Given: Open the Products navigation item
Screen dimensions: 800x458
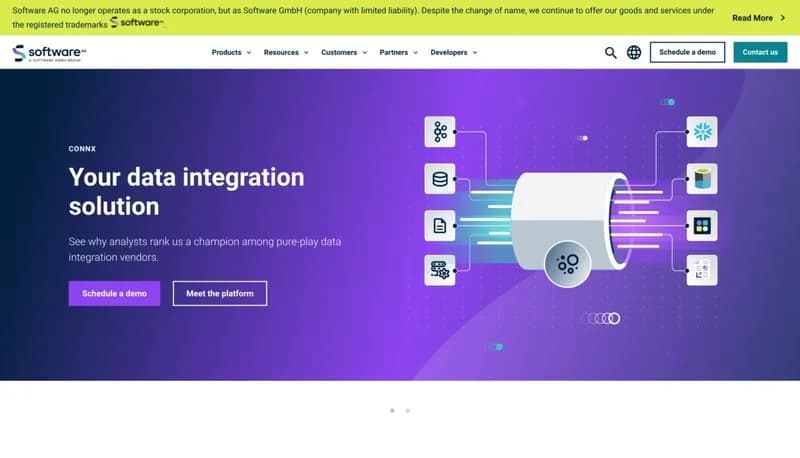Looking at the screenshot, I should click(227, 53).
